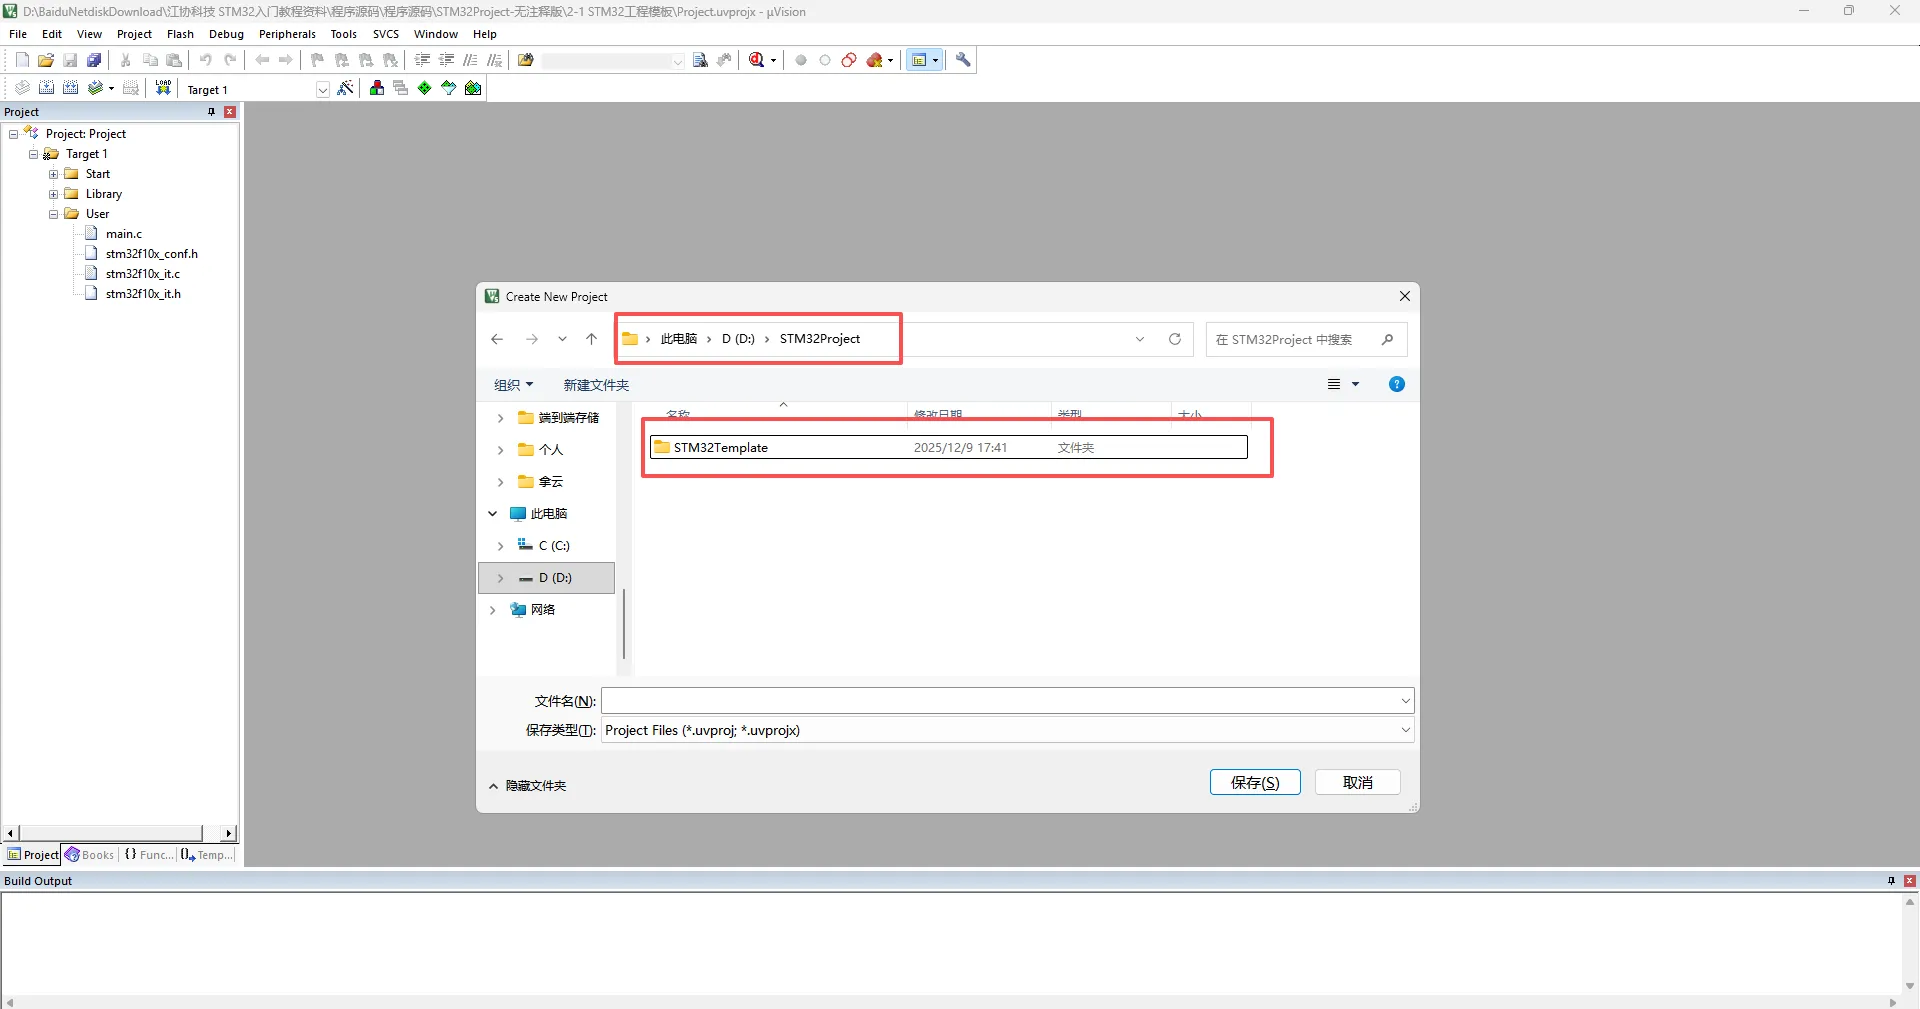Open the view mode dropdown arrow
Image resolution: width=1920 pixels, height=1009 pixels.
point(1356,384)
